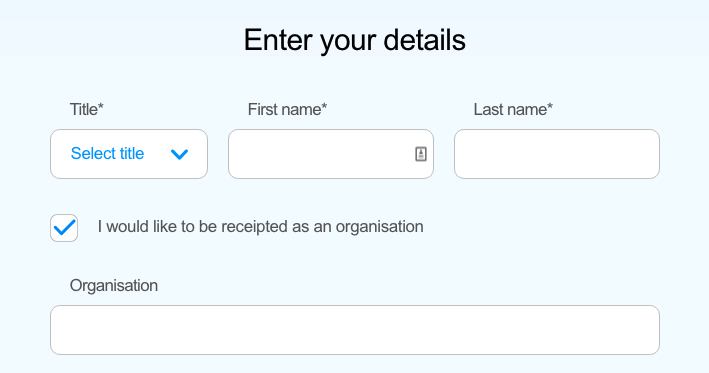Click the blue checkmark tick icon
Screen dimensions: 709x373
[64, 227]
